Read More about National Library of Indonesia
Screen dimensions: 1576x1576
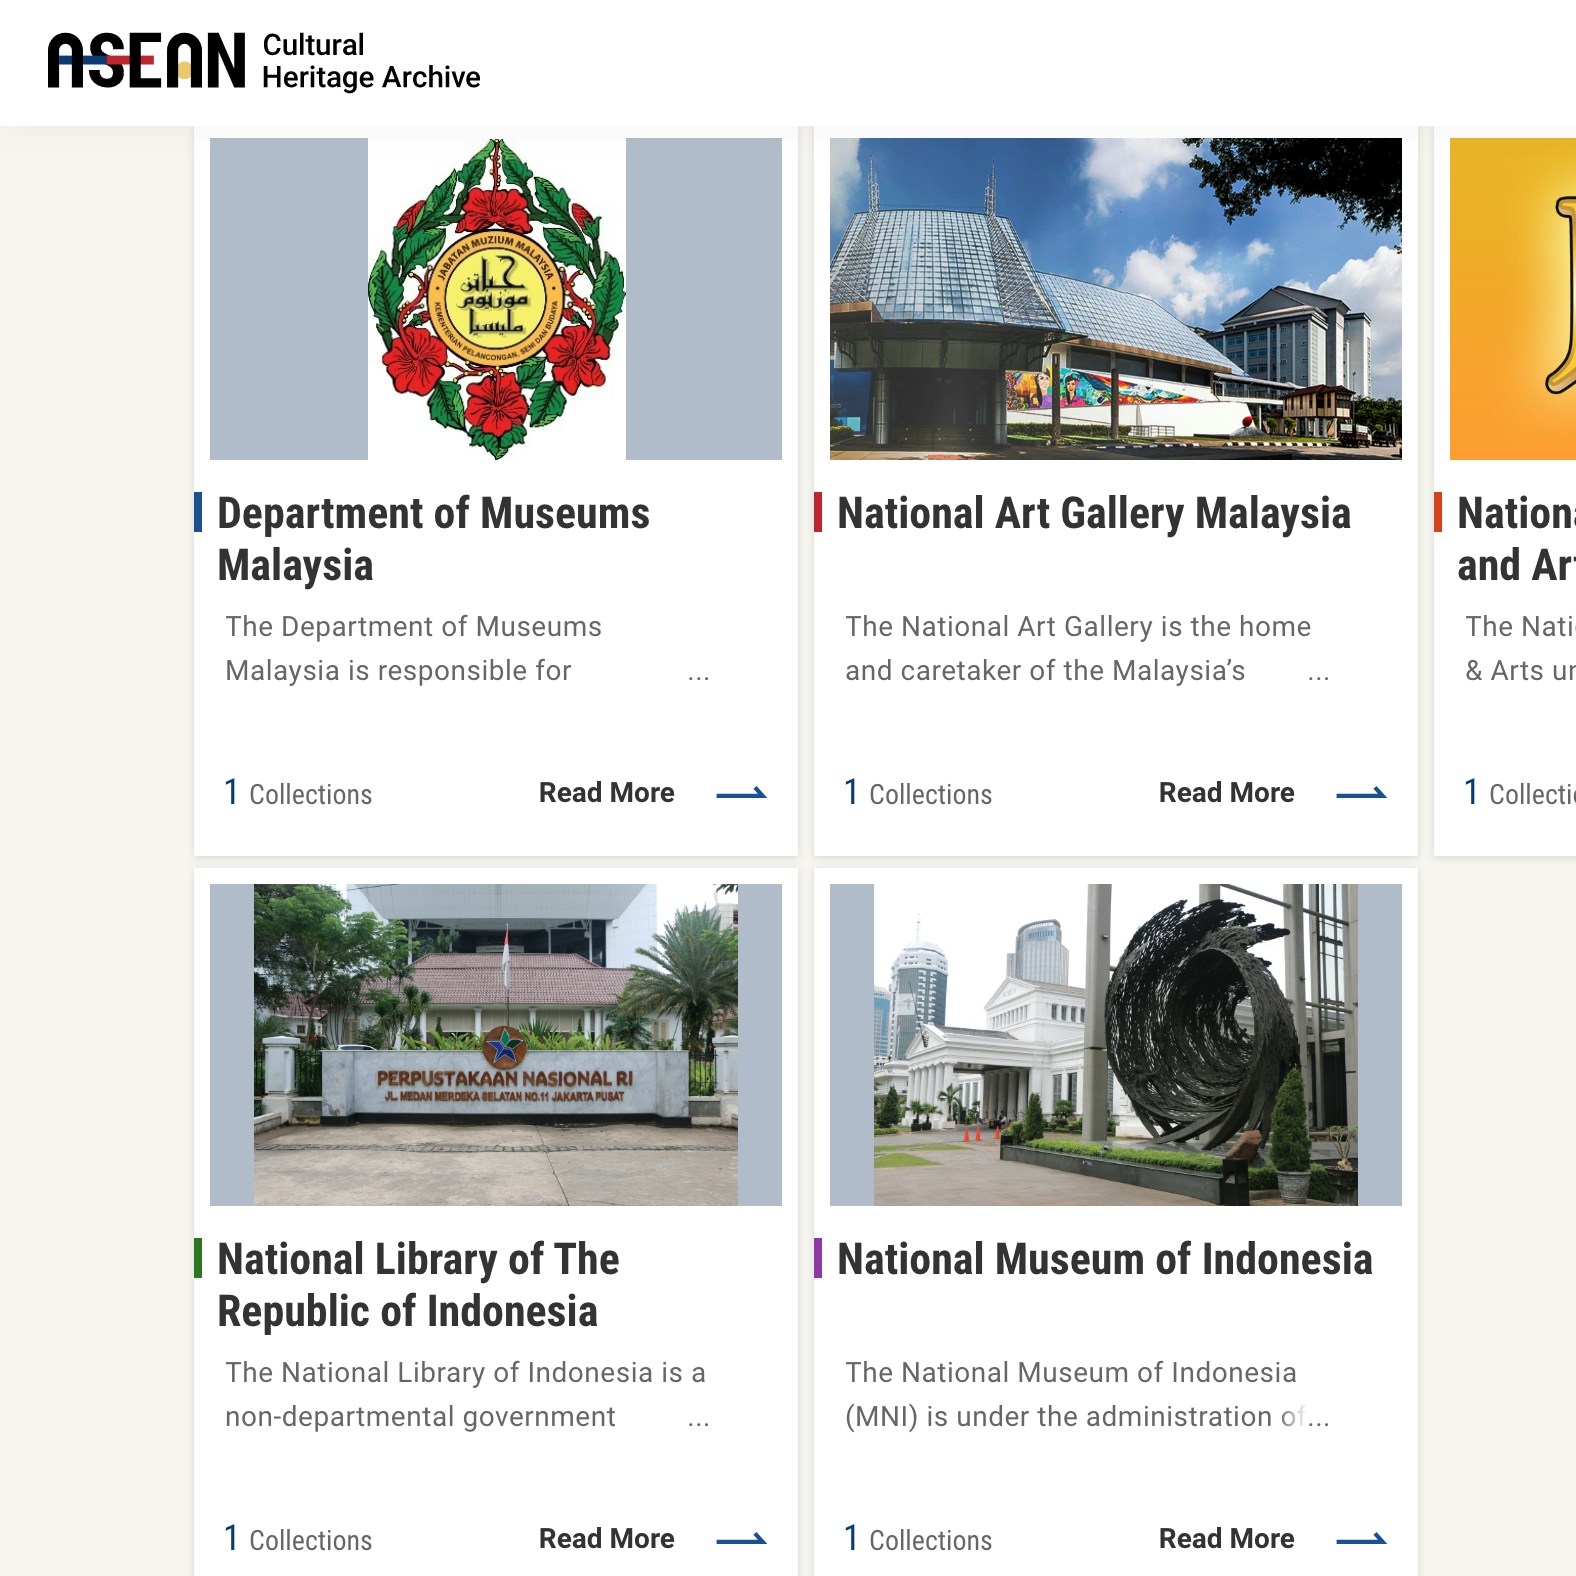coord(606,1539)
